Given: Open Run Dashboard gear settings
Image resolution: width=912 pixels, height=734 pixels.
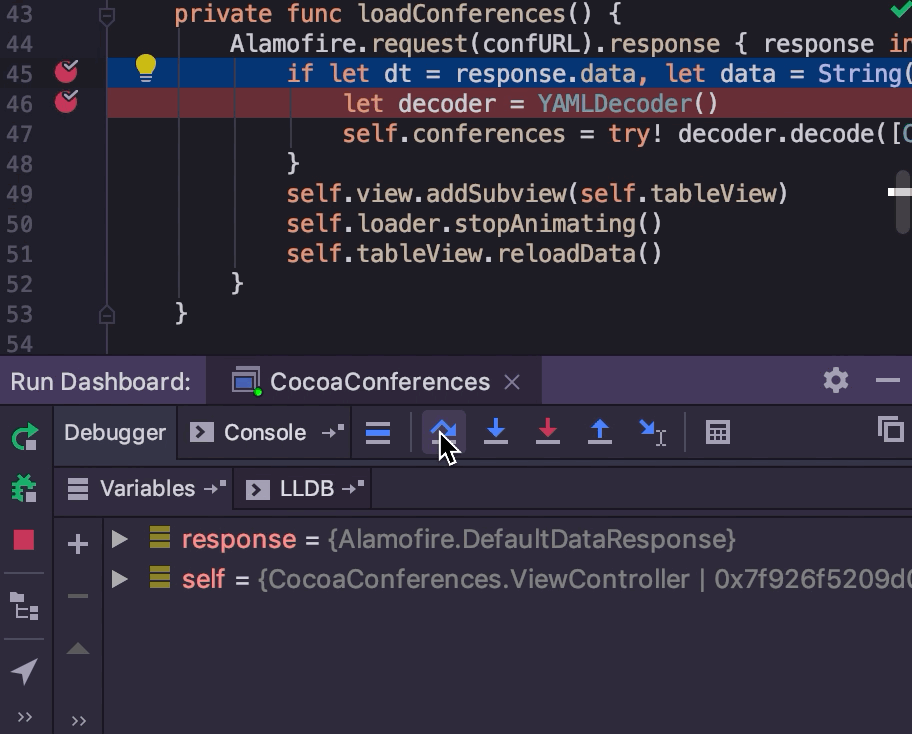Looking at the screenshot, I should coord(836,380).
